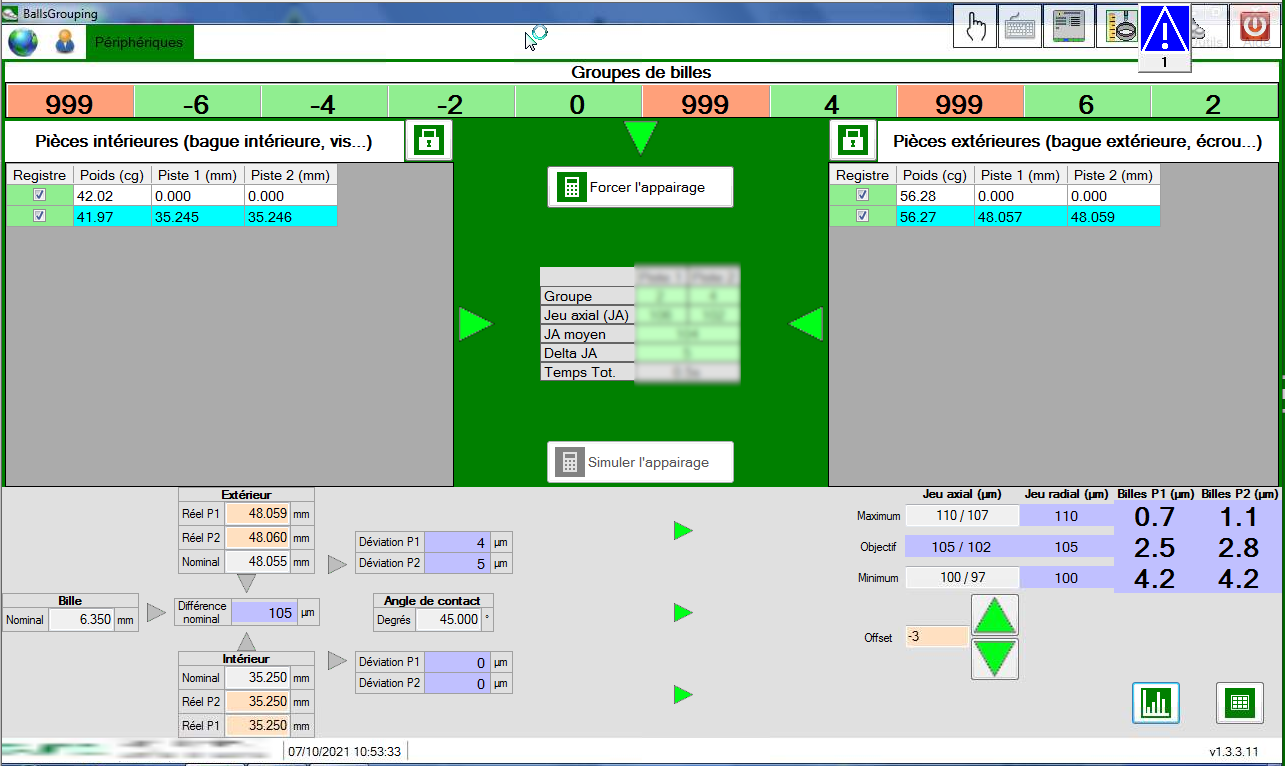This screenshot has width=1285, height=766.
Task: Click the red power shutdown button
Action: (x=1255, y=27)
